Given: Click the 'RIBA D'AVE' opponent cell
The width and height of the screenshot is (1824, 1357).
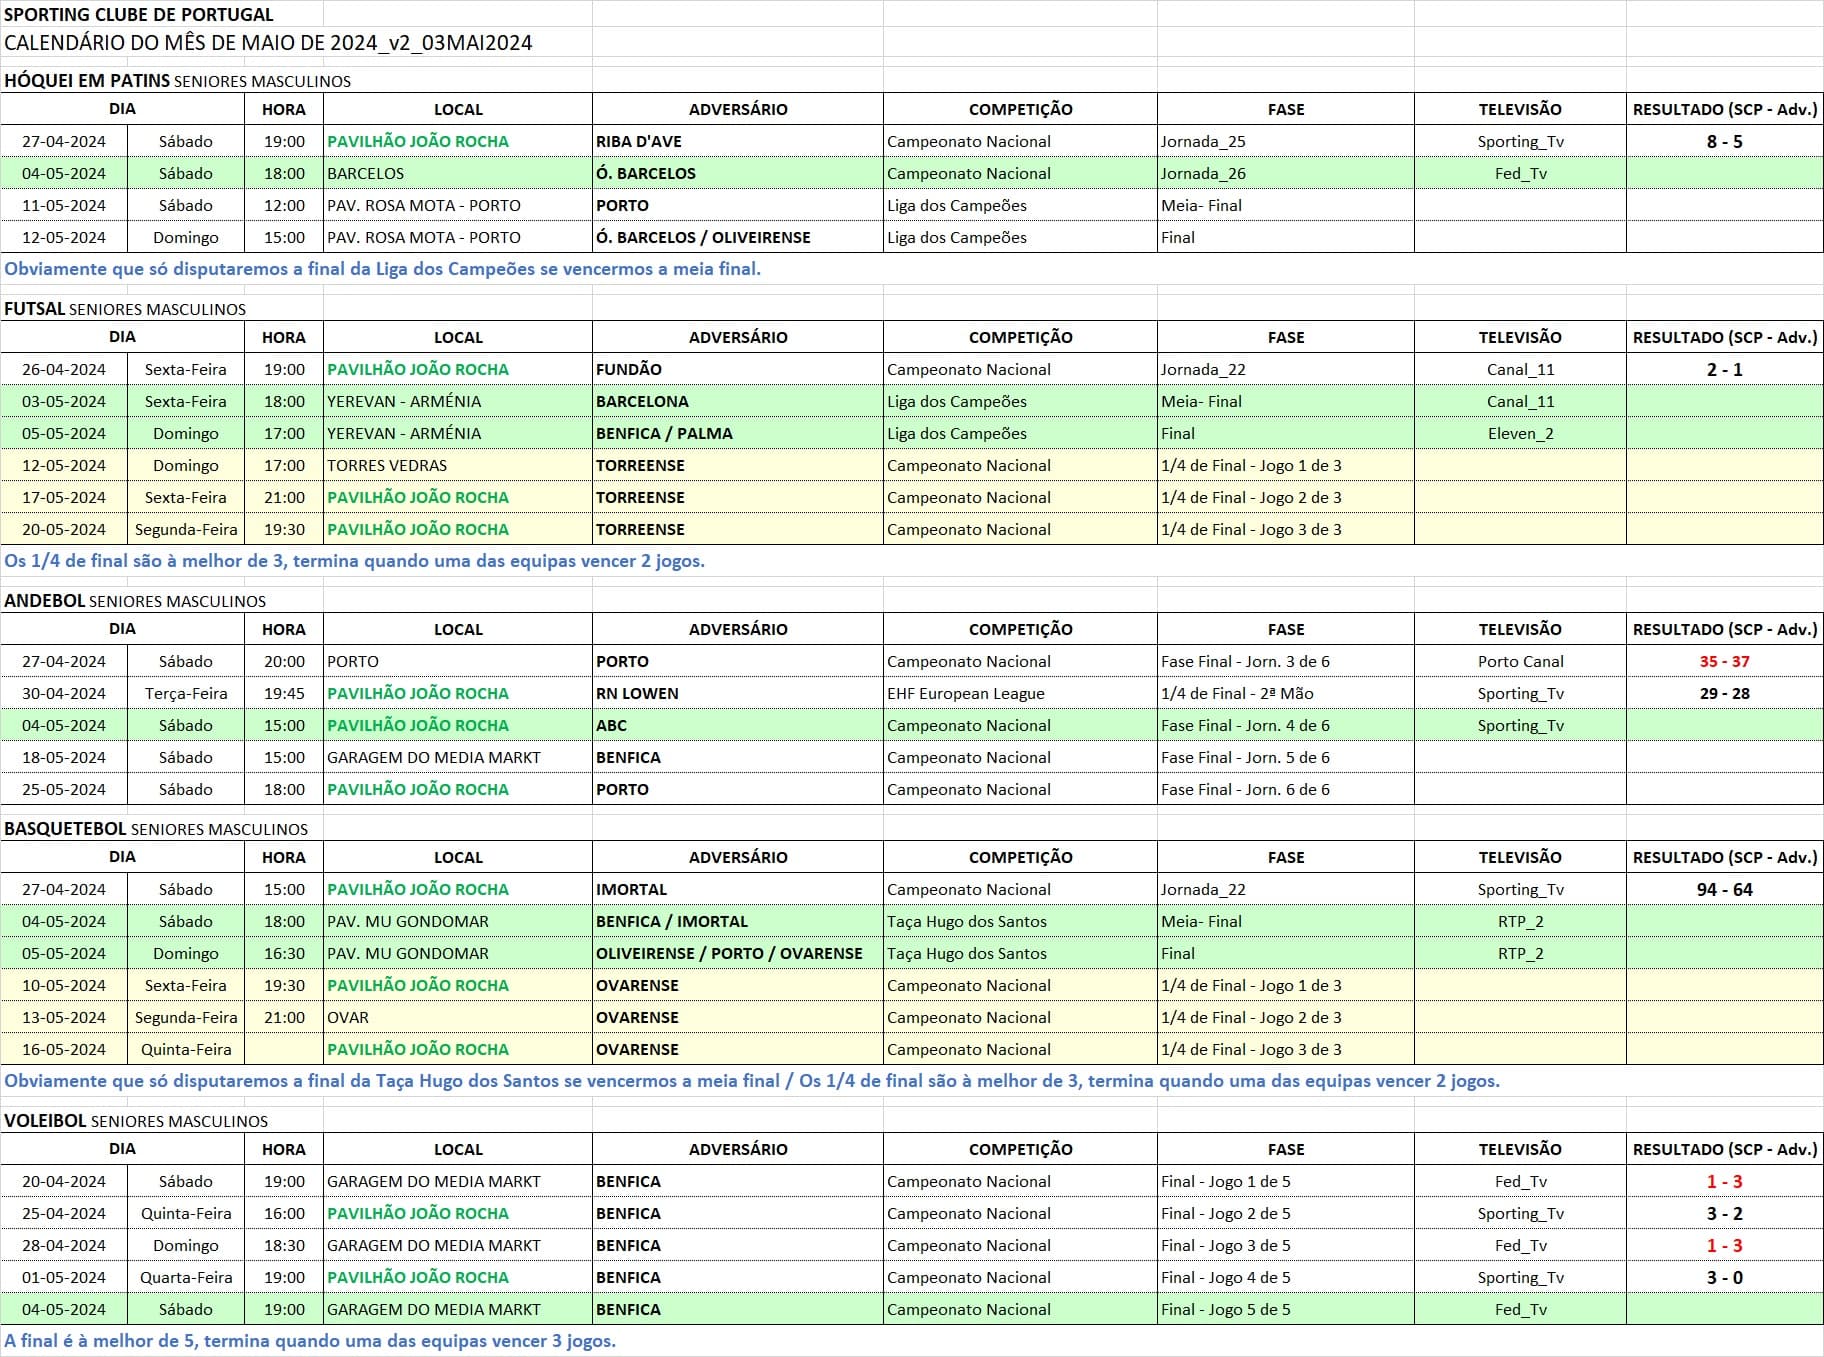Looking at the screenshot, I should pyautogui.click(x=738, y=141).
